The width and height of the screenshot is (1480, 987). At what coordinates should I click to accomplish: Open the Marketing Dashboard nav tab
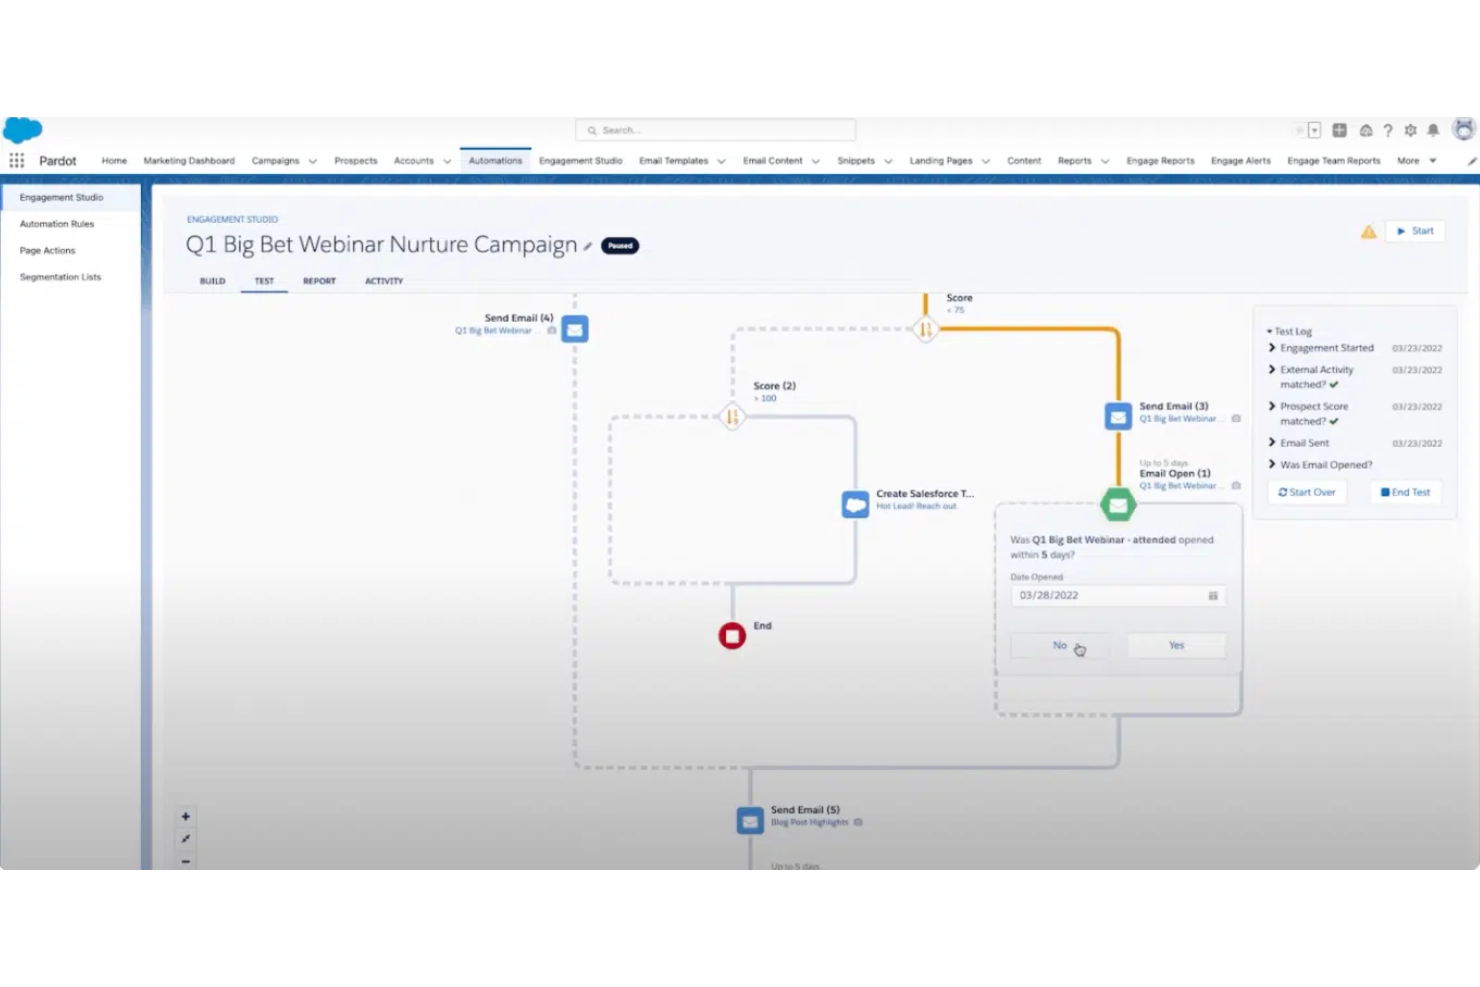coord(189,161)
